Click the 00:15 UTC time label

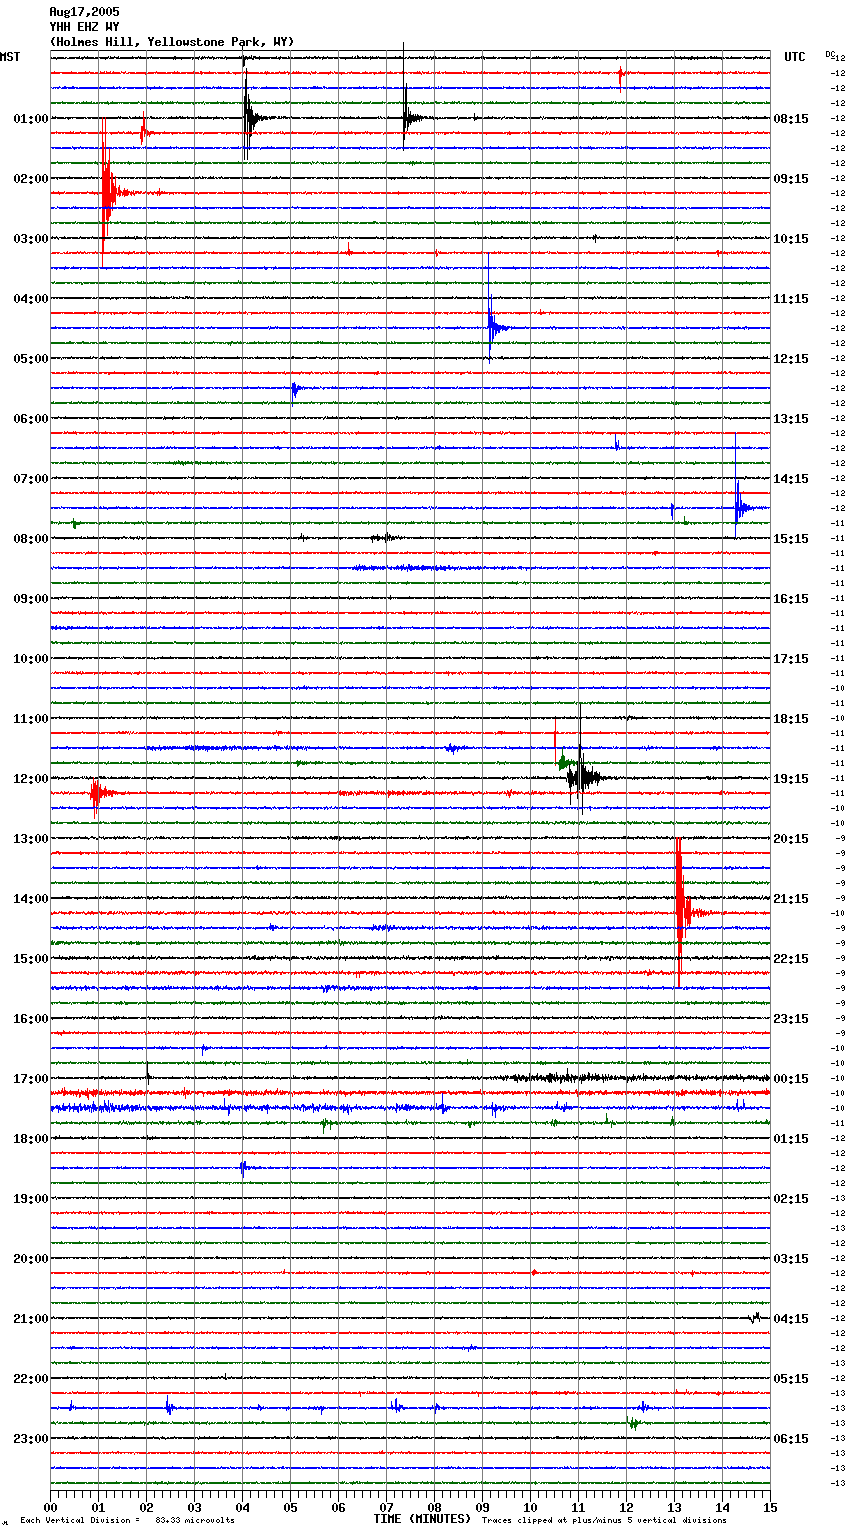click(791, 1079)
